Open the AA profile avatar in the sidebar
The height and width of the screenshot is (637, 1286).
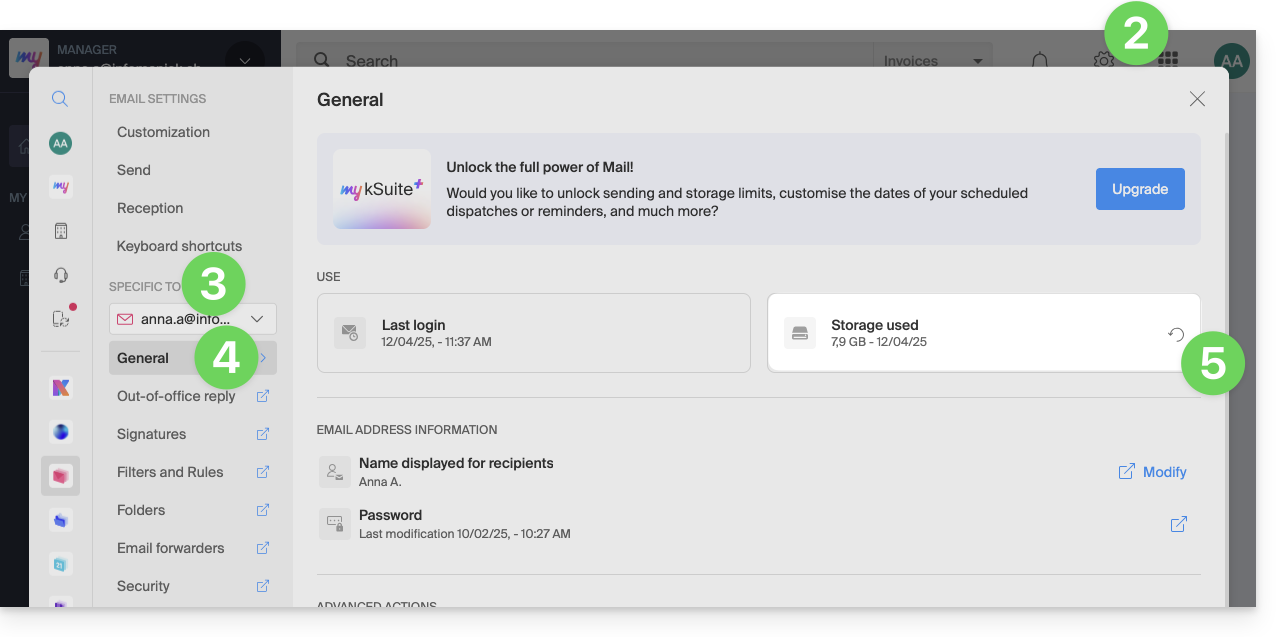click(60, 143)
